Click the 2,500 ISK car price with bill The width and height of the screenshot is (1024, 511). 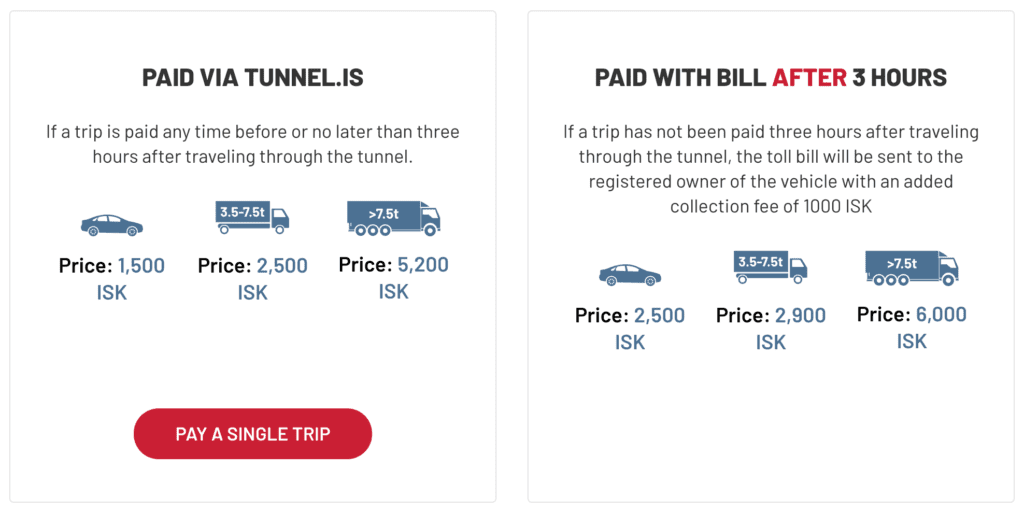click(x=659, y=316)
